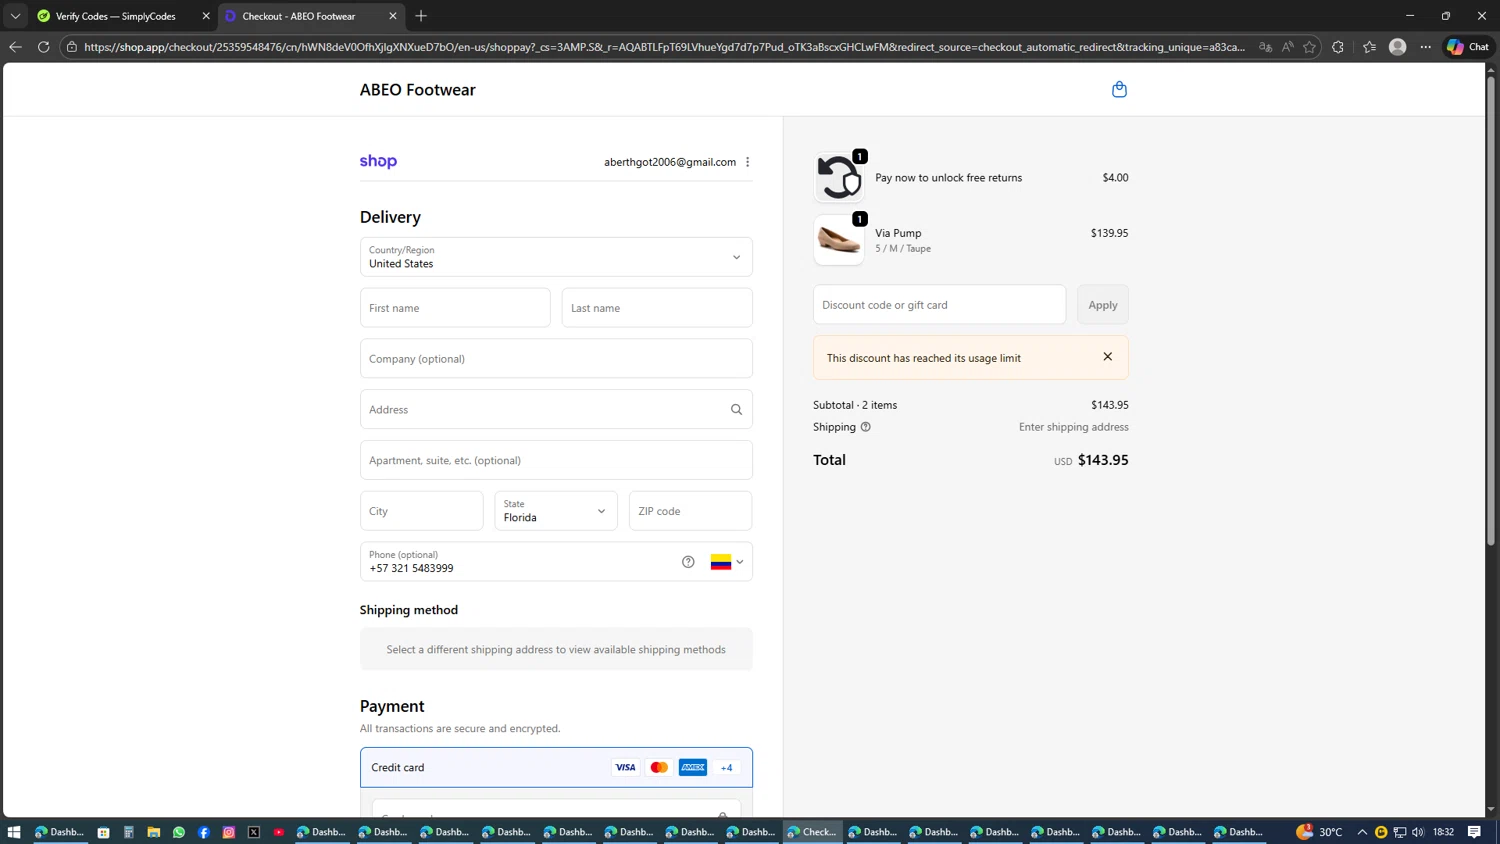Click the browser back arrow

click(15, 47)
